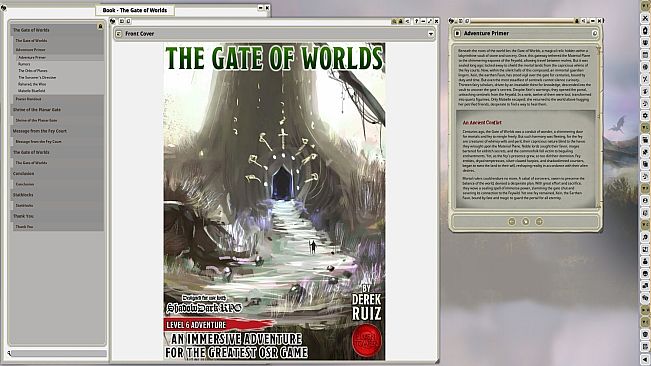Click the left-pointing arrow at bottom of right sidebar
Screen dimensions: 651x366
[x=645, y=359]
